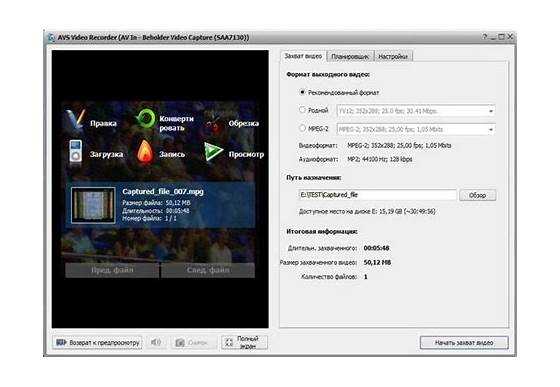Open the Правка edit tool icon
This screenshot has width=560, height=387.
[x=76, y=121]
